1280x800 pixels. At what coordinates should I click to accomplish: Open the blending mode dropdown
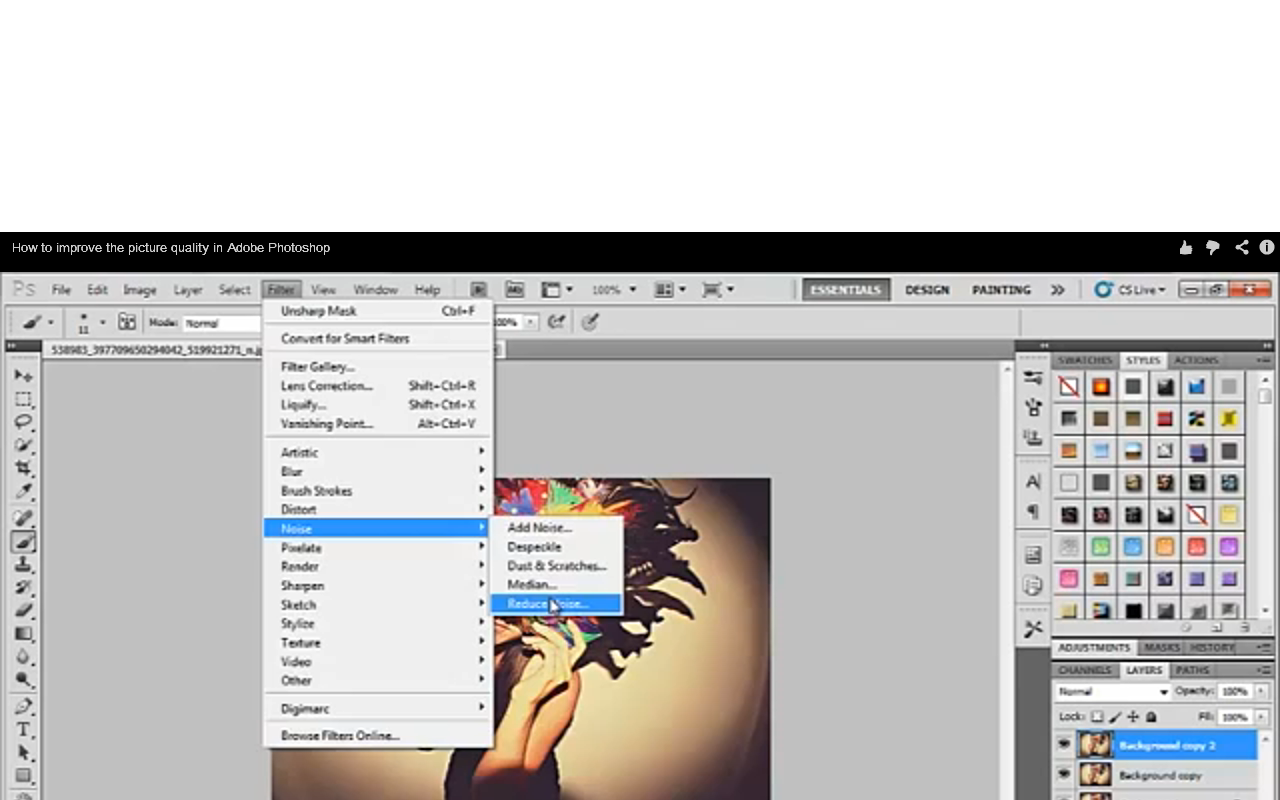(x=1112, y=691)
